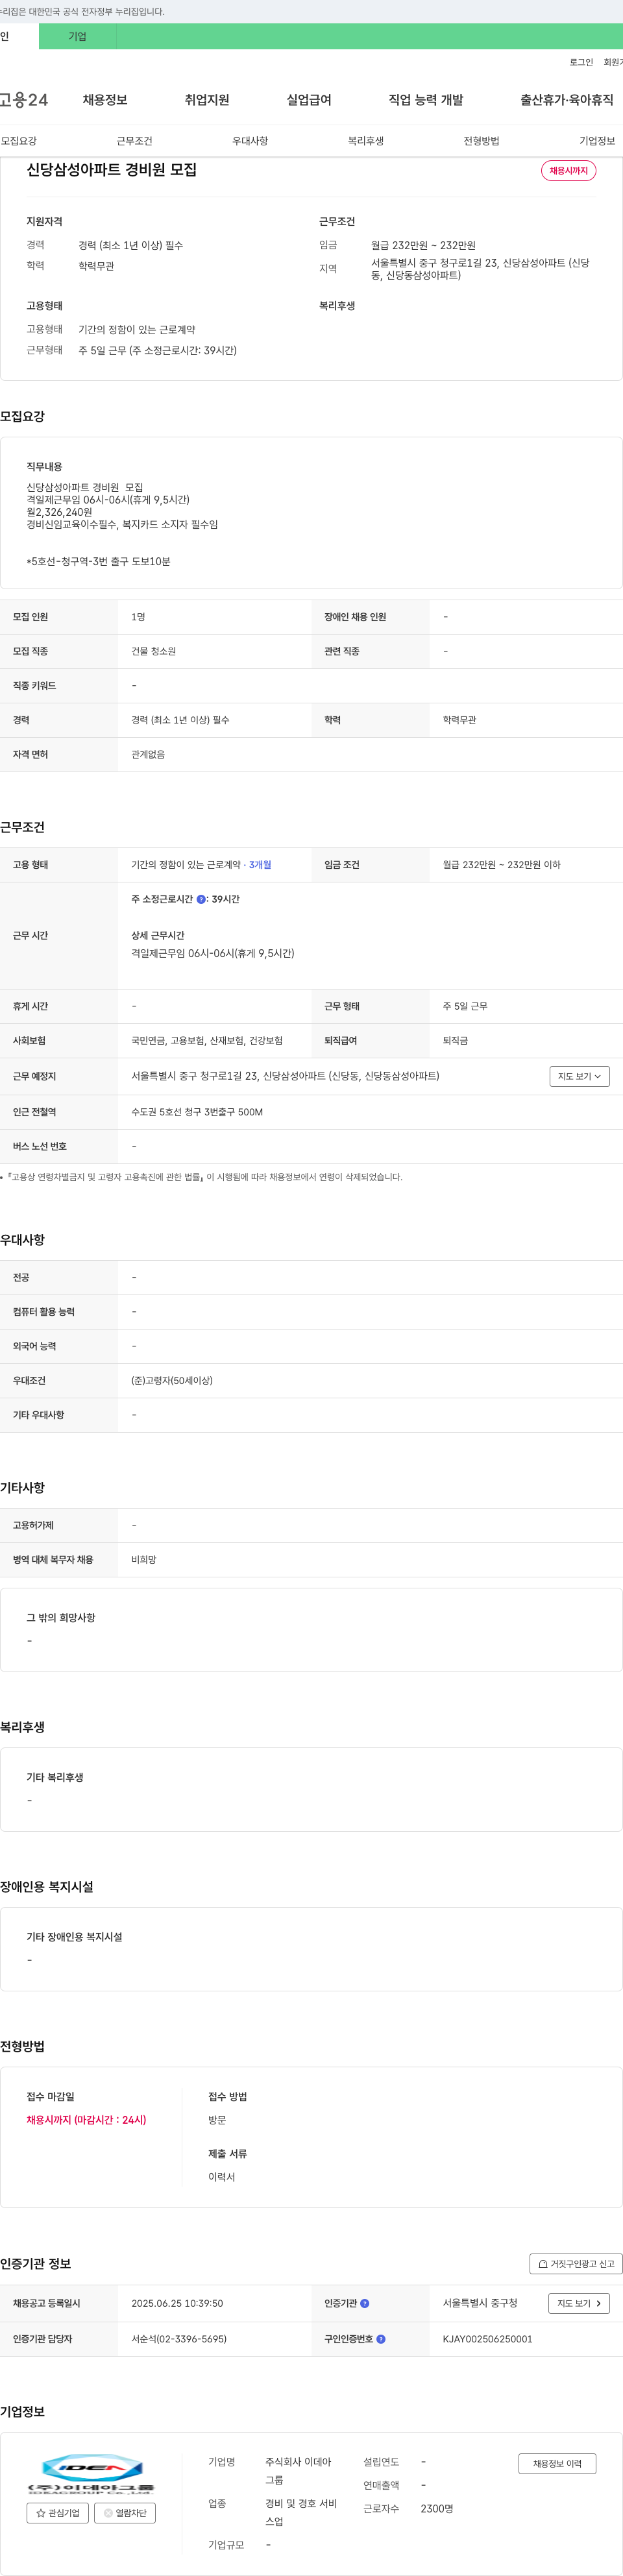Click nearby subway 수도권 5호선 청구 3번출구 500M
Viewport: 623px width, 2576px height.
coord(197,1112)
